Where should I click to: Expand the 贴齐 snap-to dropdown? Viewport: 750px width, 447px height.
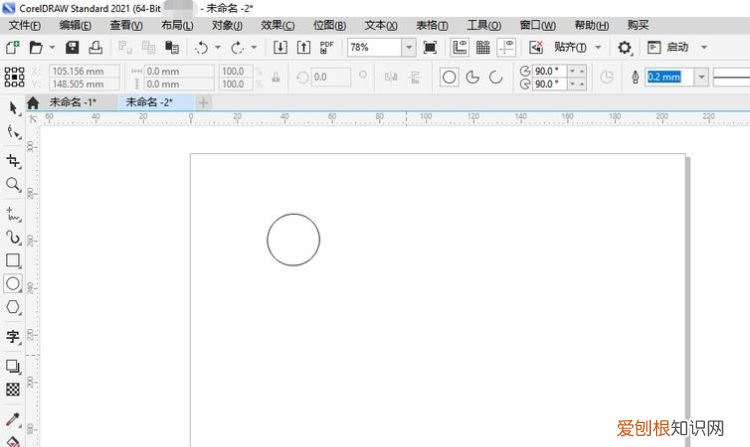(x=599, y=47)
